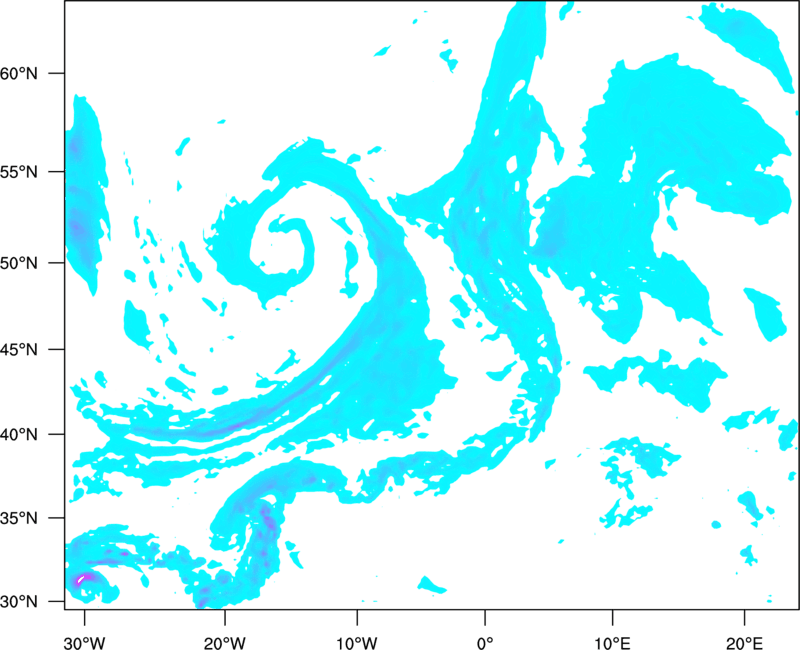Click the 30°W longitude label
Image resolution: width=800 pixels, height=650 pixels.
coord(85,643)
